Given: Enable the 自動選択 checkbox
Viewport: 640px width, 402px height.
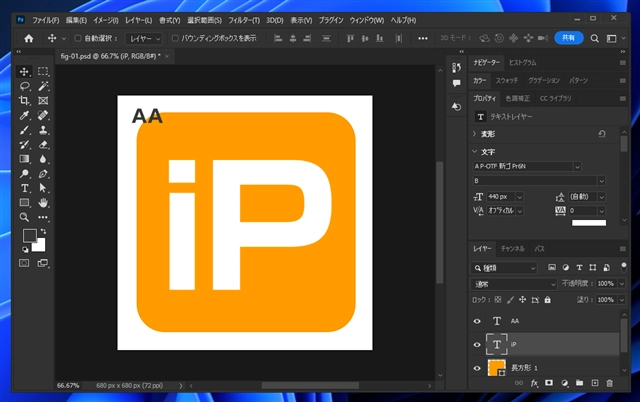Looking at the screenshot, I should tap(80, 38).
